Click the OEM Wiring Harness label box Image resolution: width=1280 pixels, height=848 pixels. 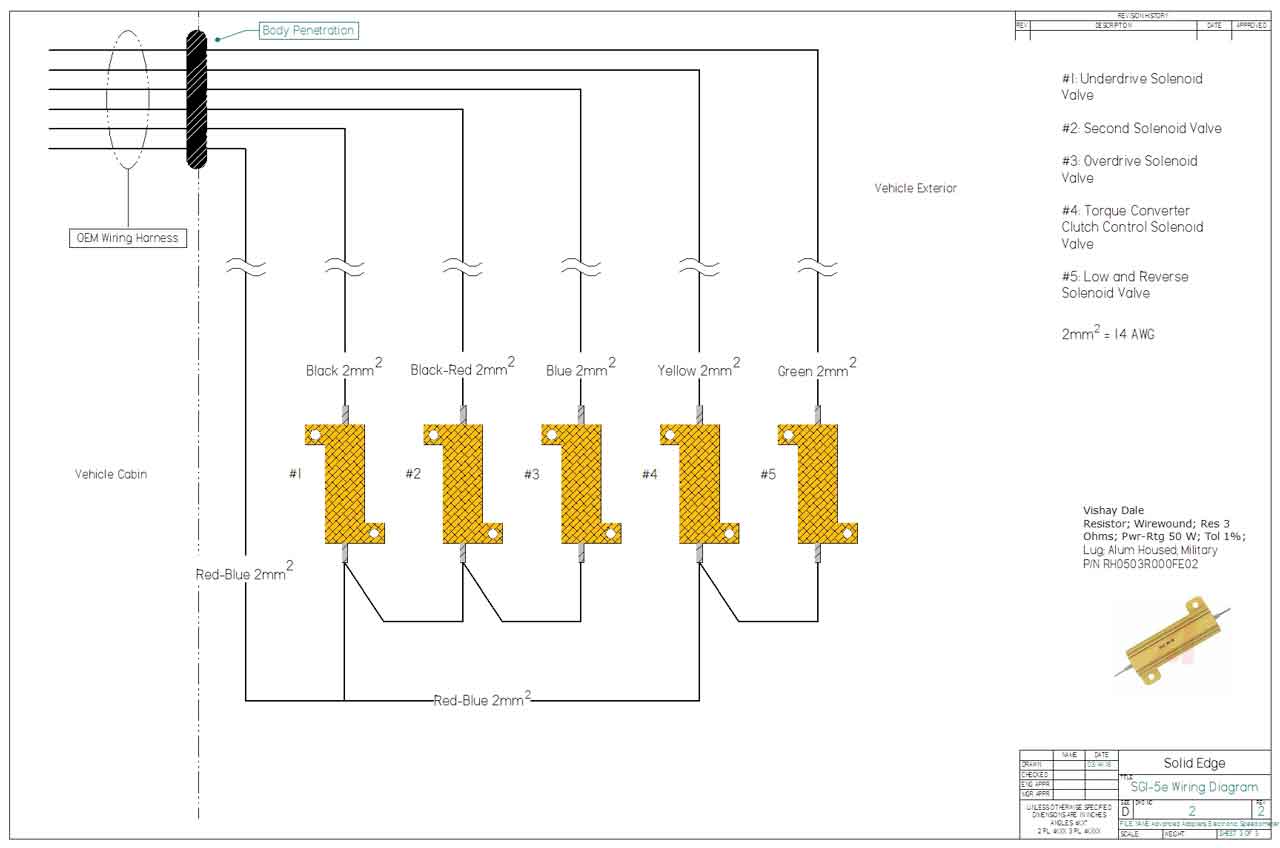(x=128, y=238)
